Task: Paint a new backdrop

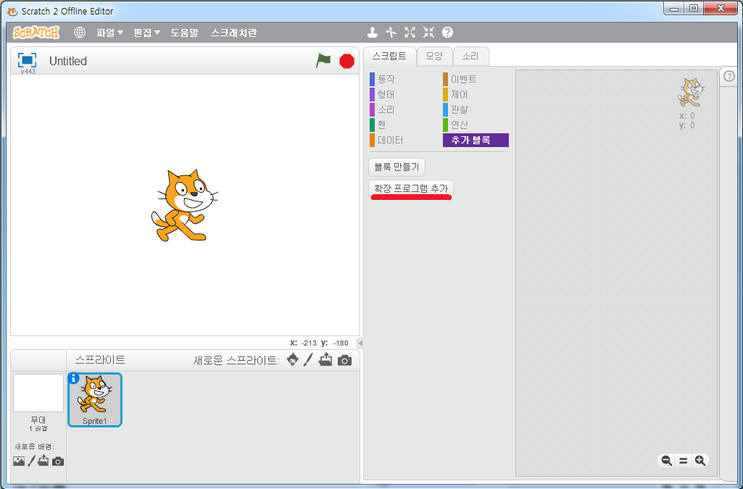Action: click(x=31, y=461)
